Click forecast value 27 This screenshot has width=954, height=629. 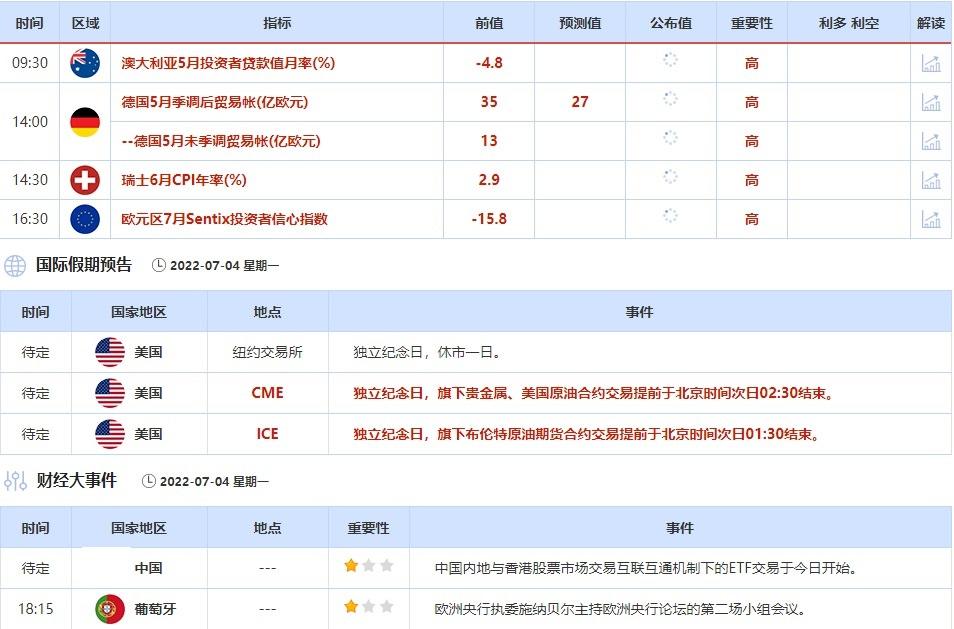tap(580, 102)
